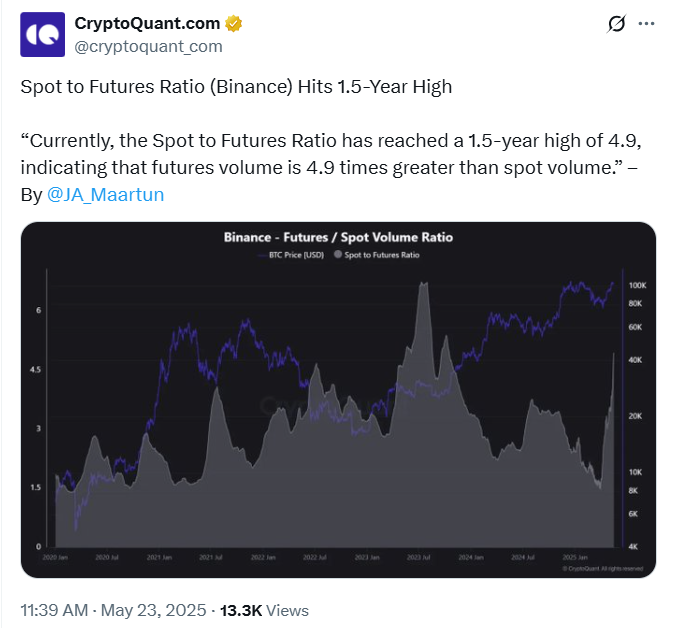Viewport: 673px width, 628px height.
Task: Toggle the Spot to Futures Ratio legend entry
Action: 376,255
